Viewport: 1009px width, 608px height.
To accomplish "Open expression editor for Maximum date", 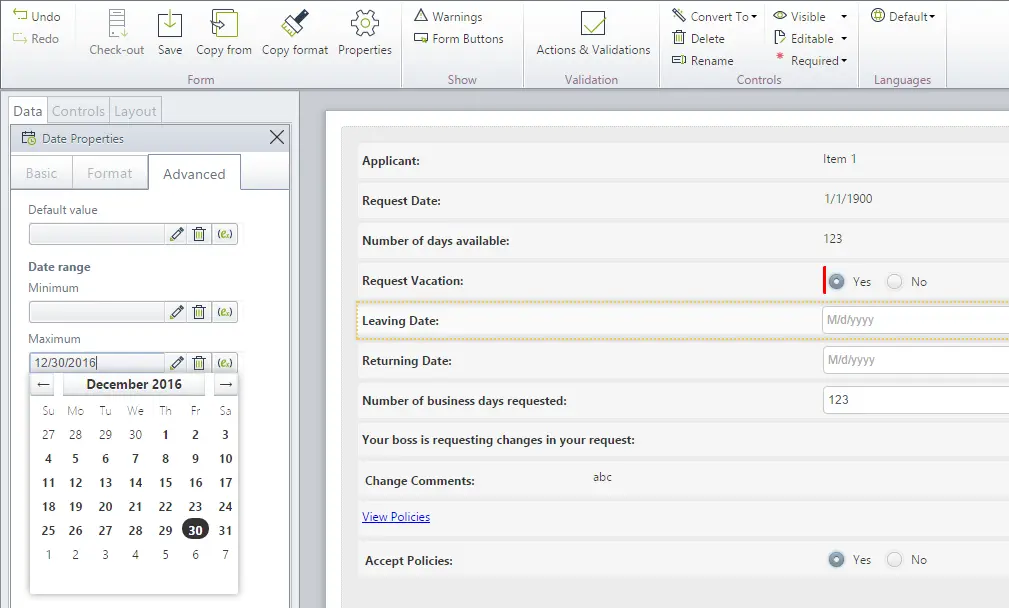I will pos(225,363).
